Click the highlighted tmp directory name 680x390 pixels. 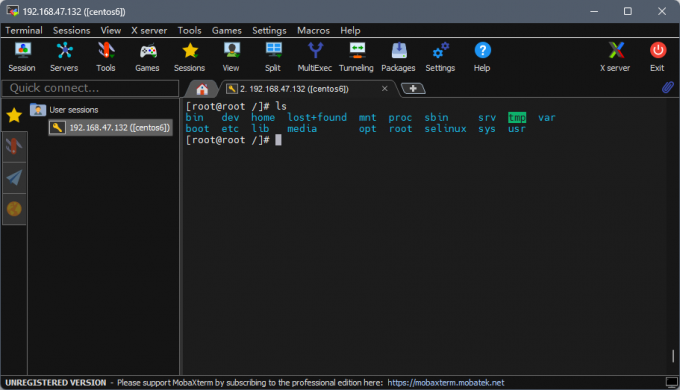tap(517, 118)
